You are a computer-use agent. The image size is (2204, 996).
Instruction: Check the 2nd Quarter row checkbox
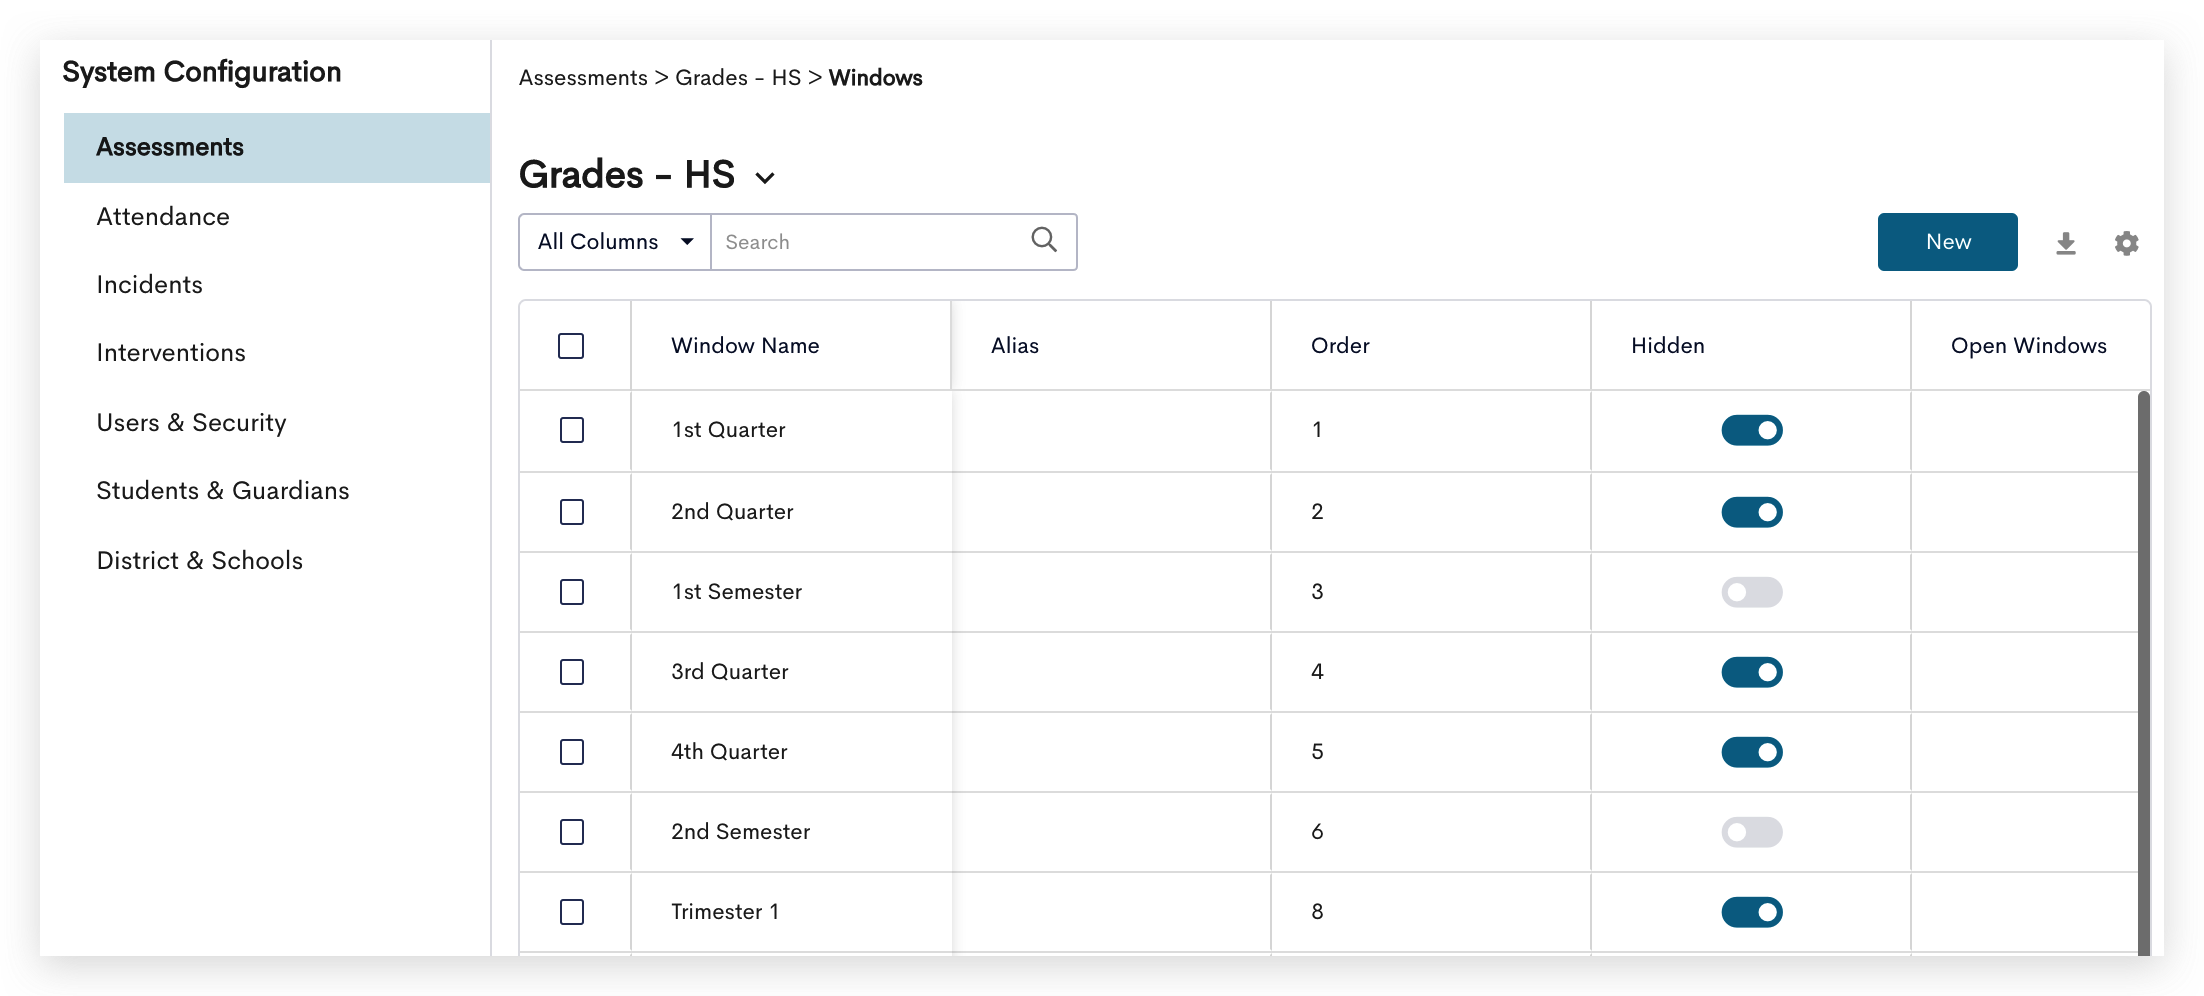572,512
